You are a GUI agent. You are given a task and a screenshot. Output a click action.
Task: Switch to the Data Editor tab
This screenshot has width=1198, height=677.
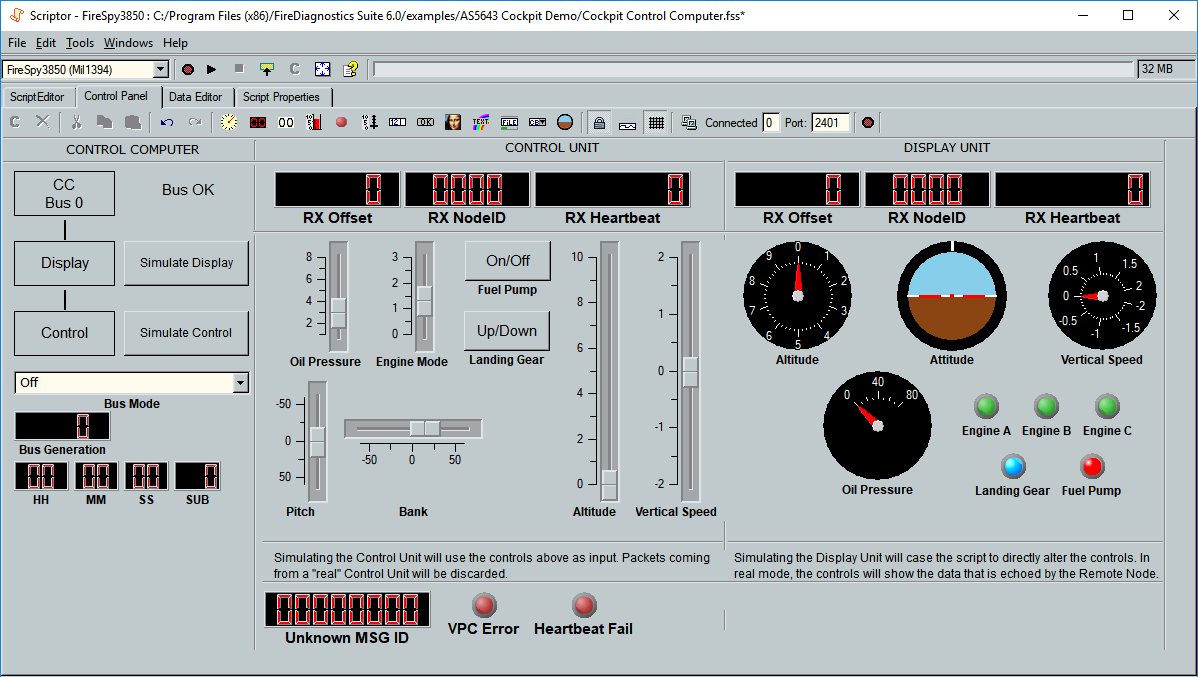(196, 97)
